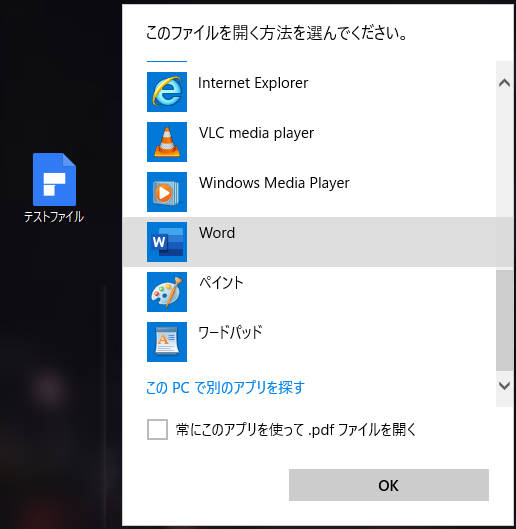Click the app list scrollbar thumb
Viewport: 516px width, 529px height.
505,320
